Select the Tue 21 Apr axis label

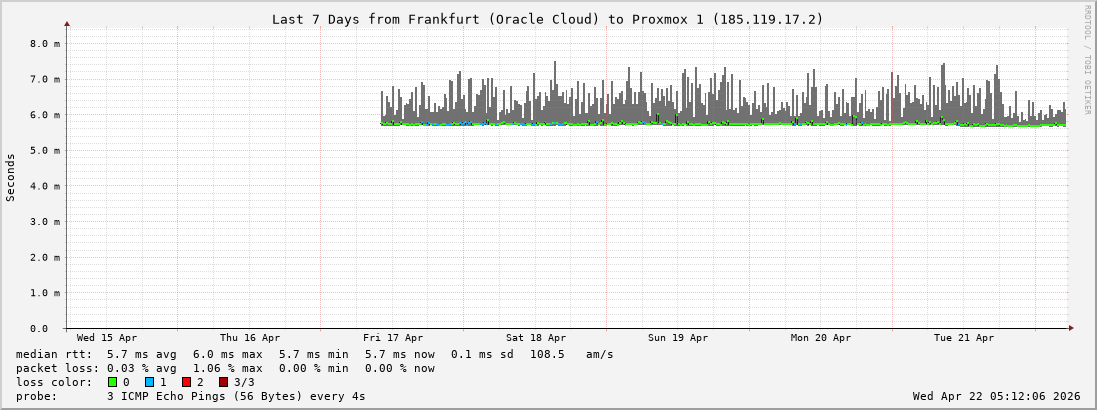[x=964, y=338]
